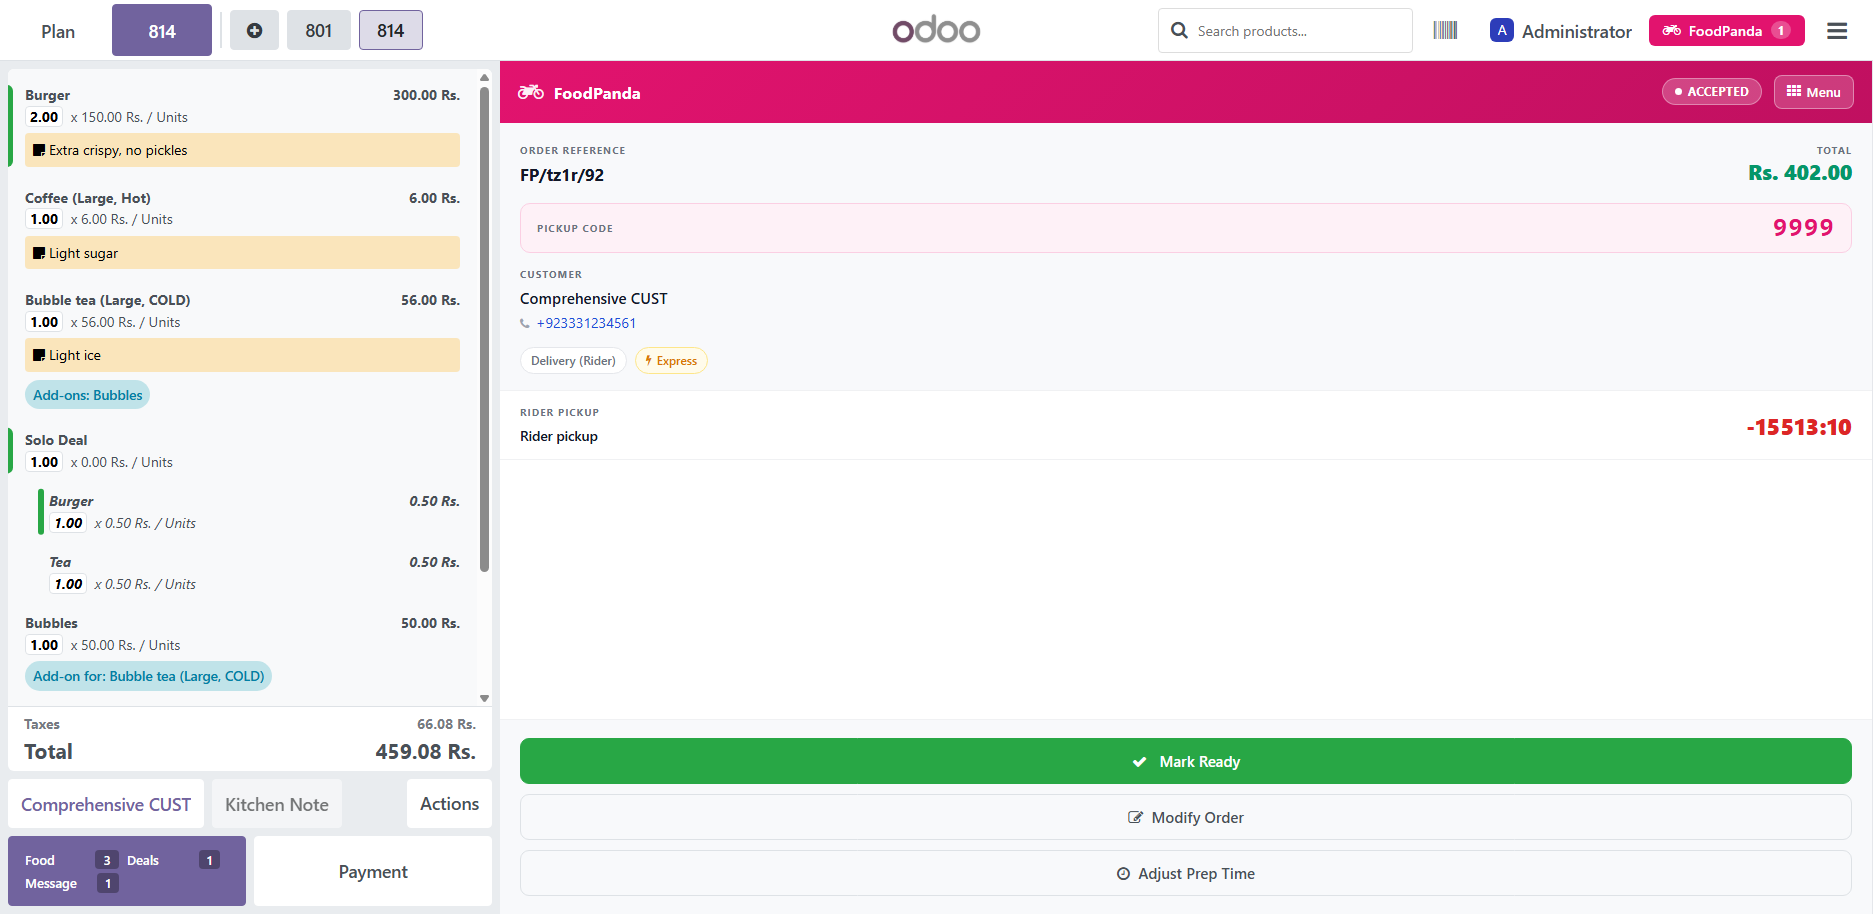Select the highlighted 814 table button
1873x914 pixels.
(x=162, y=30)
